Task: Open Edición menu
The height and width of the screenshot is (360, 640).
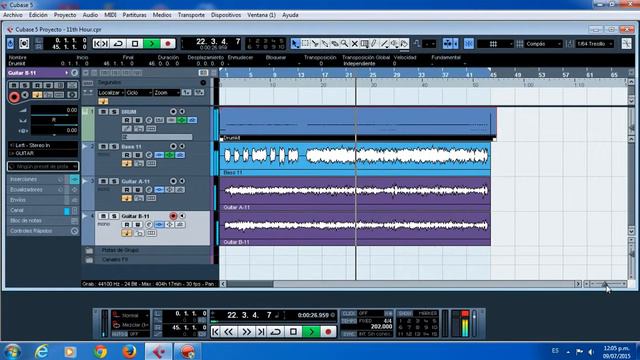Action: click(x=38, y=15)
